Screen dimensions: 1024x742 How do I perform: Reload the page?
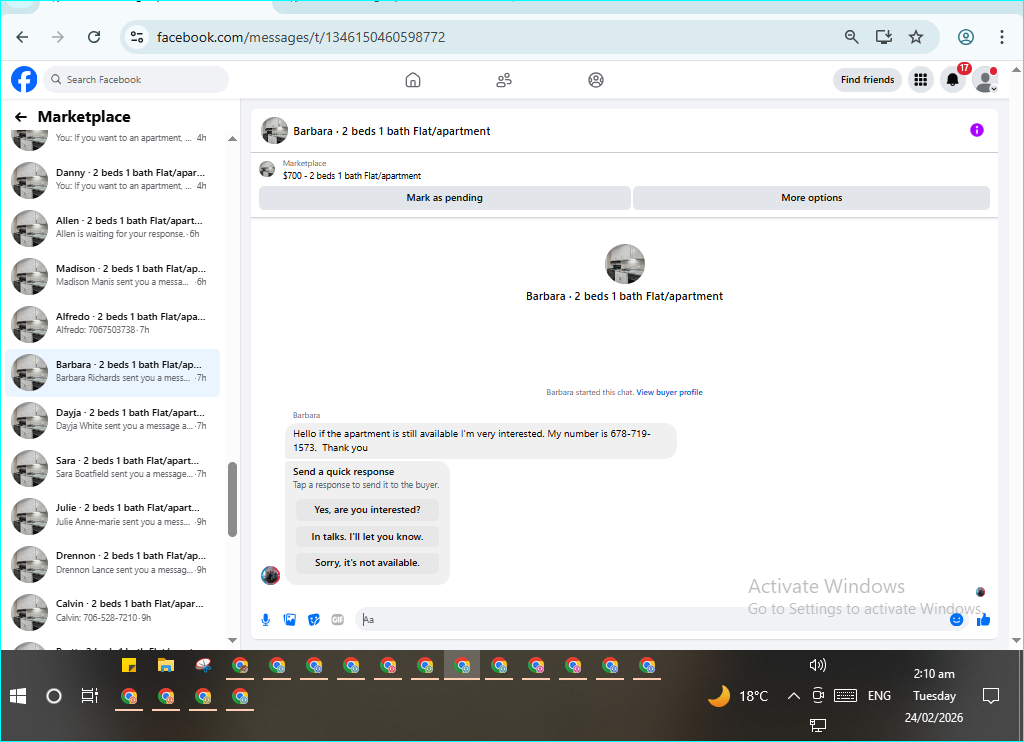(94, 37)
